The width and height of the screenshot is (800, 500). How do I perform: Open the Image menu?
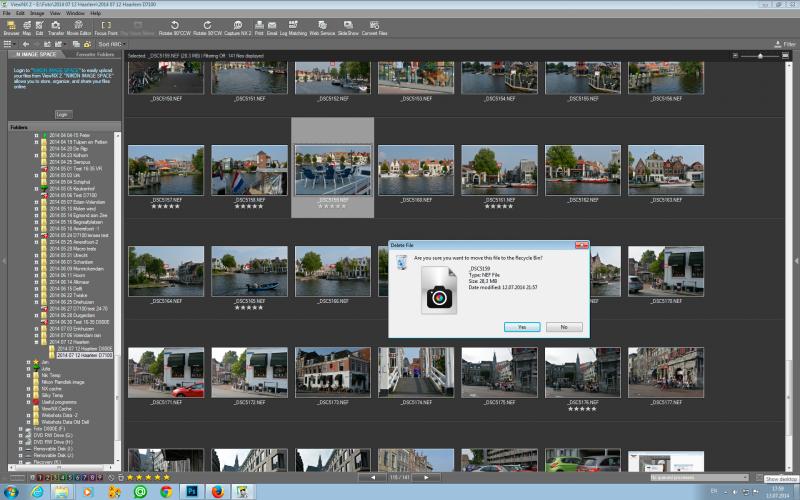tap(37, 13)
